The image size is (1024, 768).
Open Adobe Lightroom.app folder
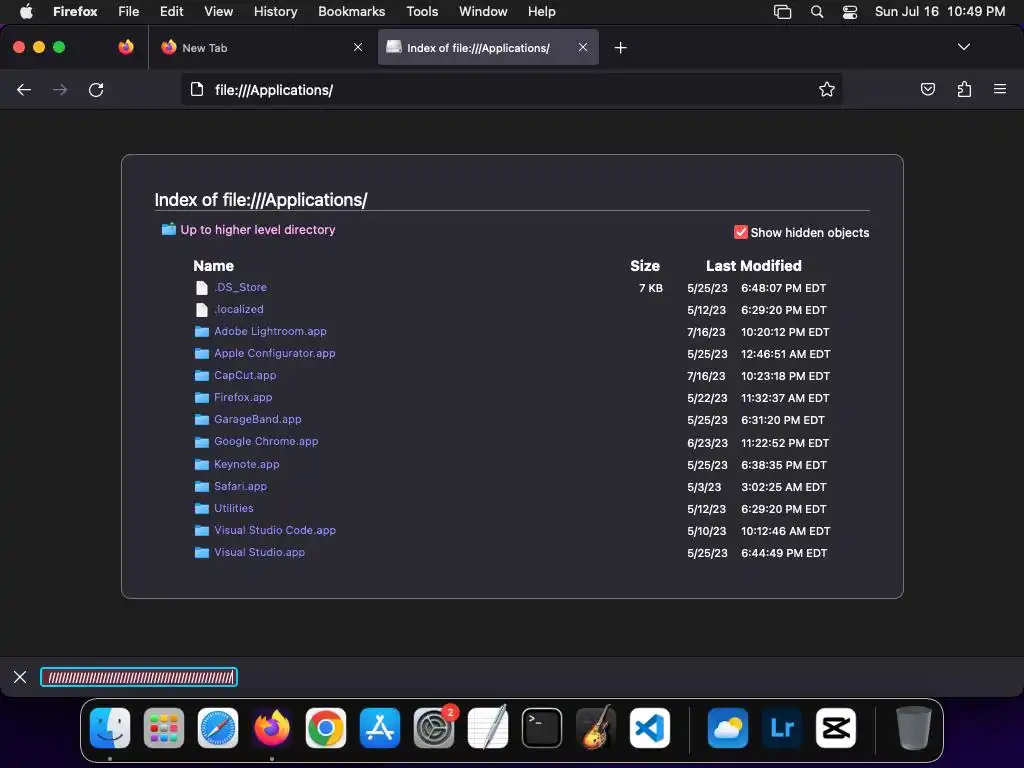(x=270, y=331)
